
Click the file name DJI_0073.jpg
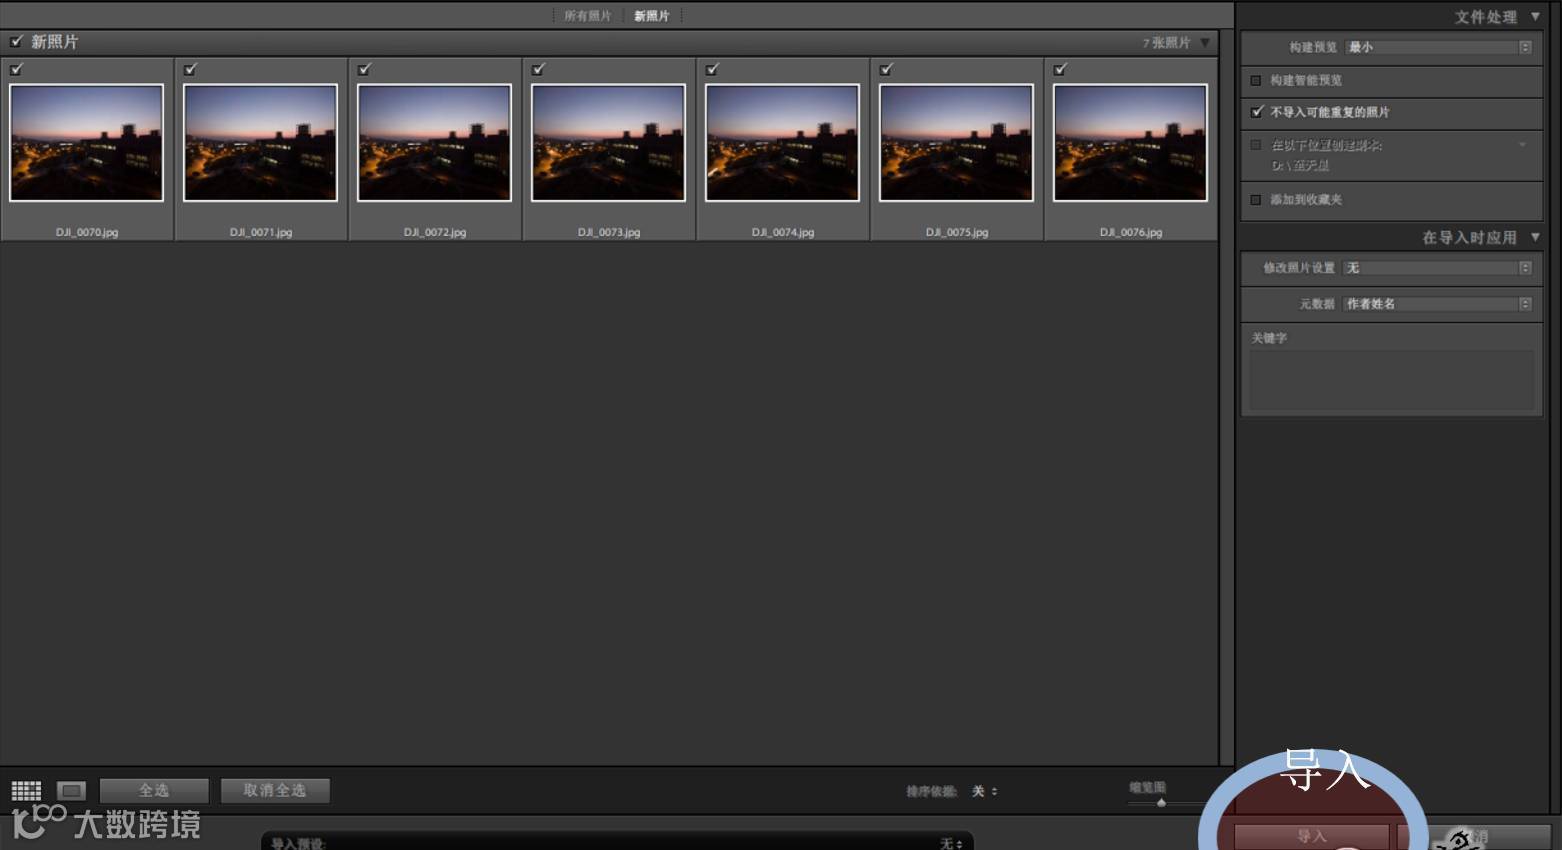pos(609,232)
